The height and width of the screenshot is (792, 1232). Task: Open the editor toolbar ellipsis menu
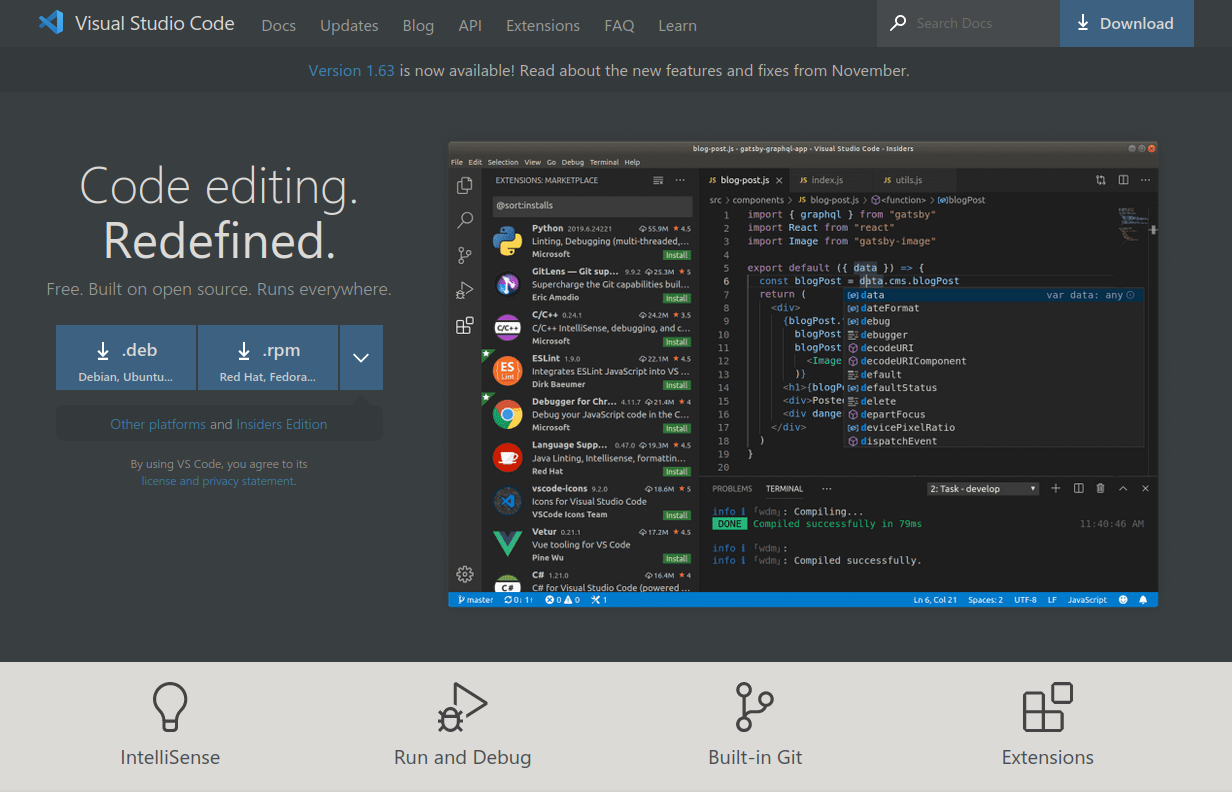pos(1145,180)
